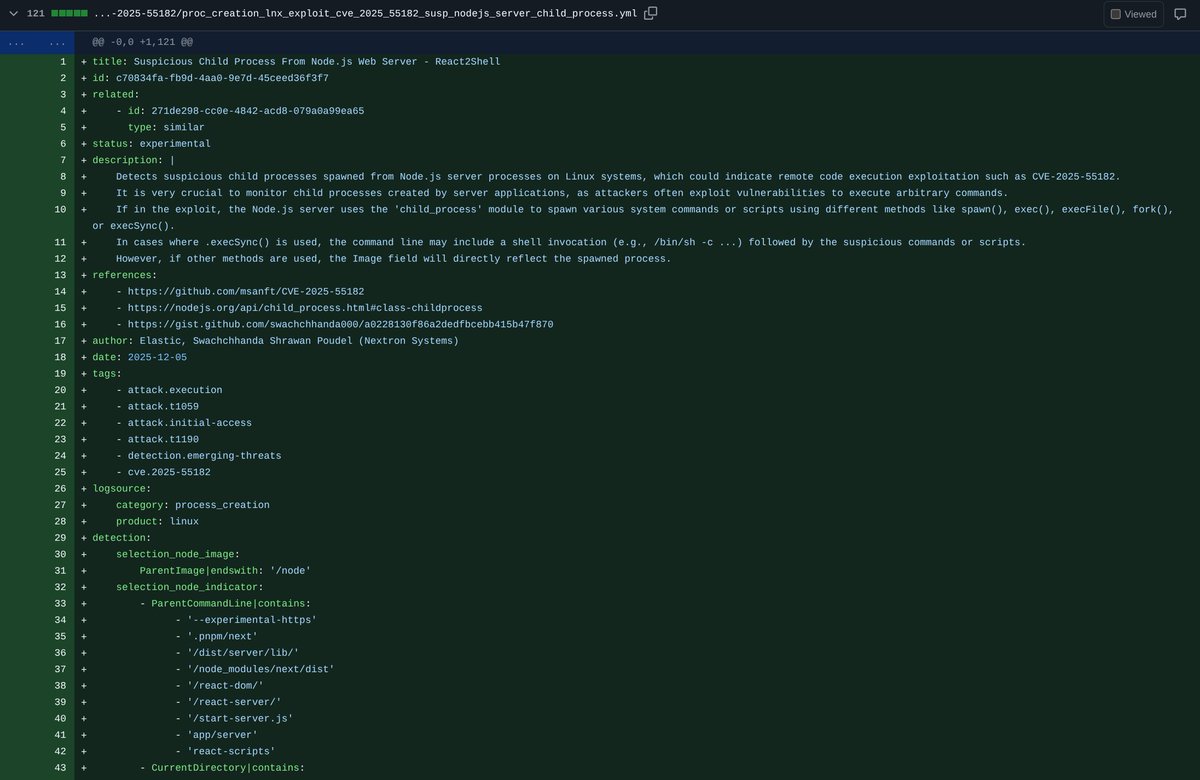The height and width of the screenshot is (780, 1200).
Task: Open the susp_nodejs_server_child_process.yml file link
Action: (365, 13)
